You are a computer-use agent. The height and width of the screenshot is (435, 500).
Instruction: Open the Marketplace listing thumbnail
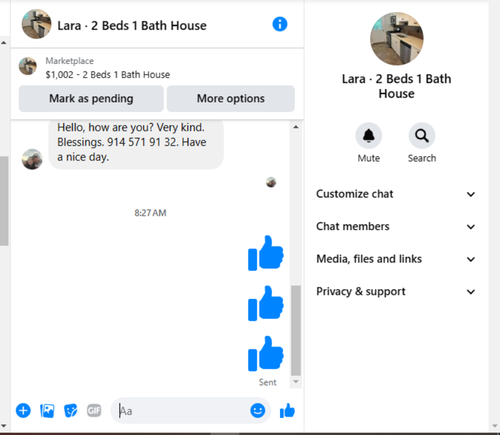28,66
